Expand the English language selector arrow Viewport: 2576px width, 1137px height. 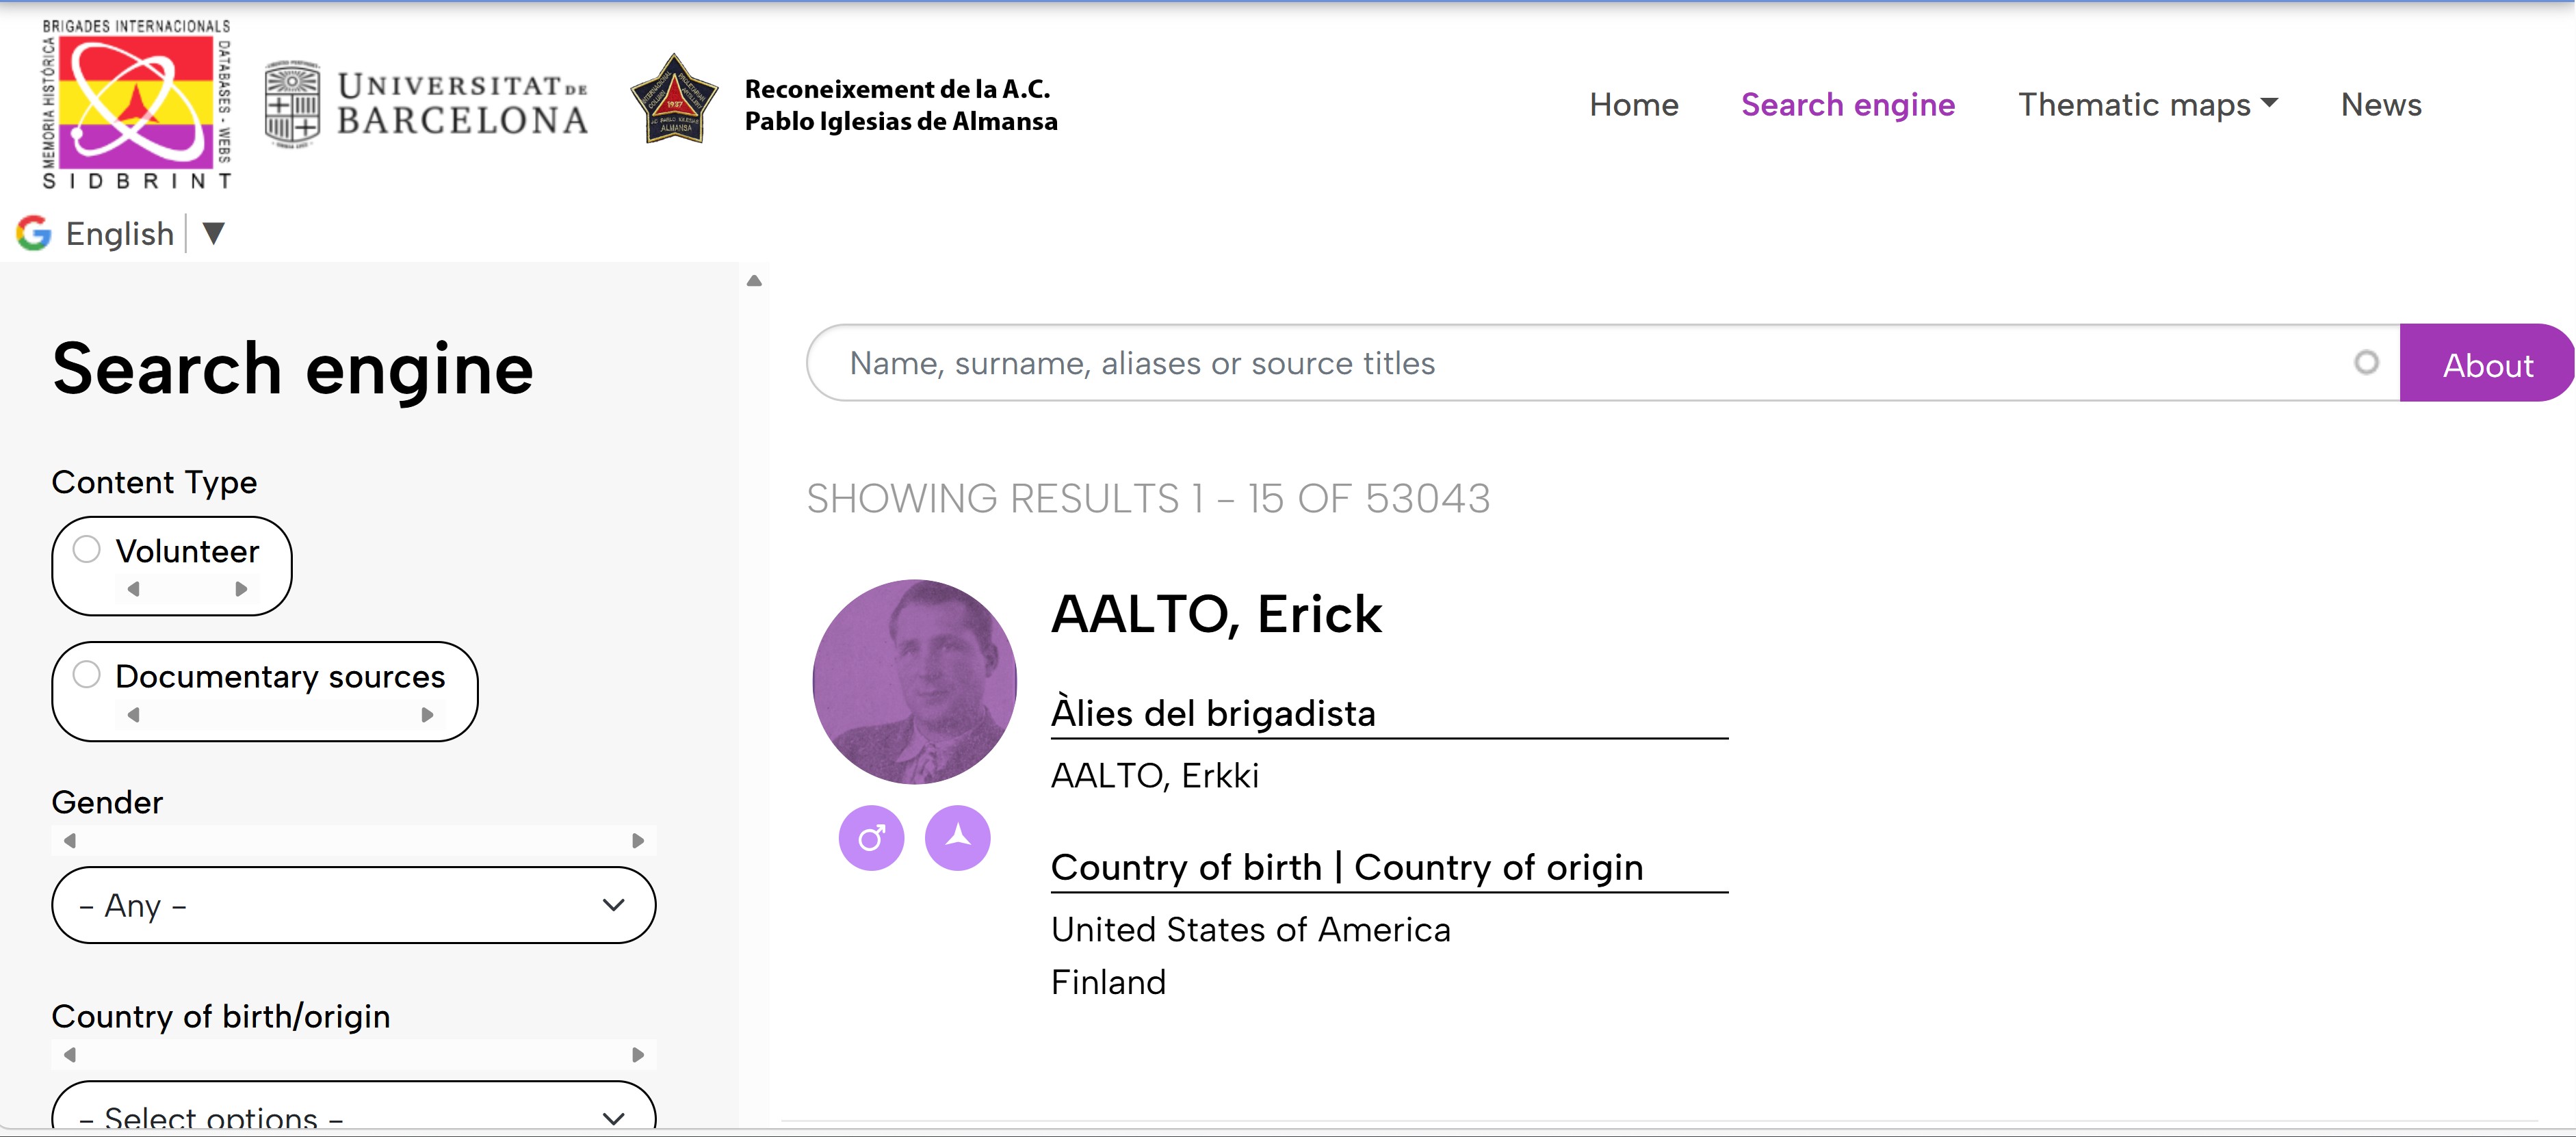coord(213,234)
